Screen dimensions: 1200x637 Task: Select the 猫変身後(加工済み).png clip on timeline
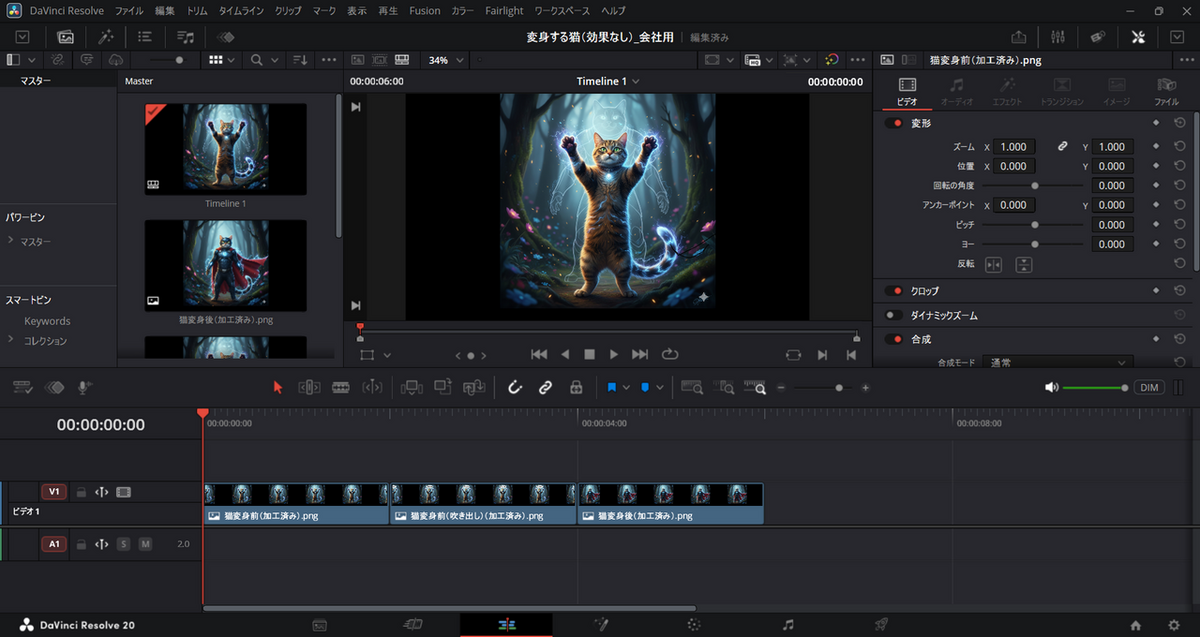coord(670,505)
